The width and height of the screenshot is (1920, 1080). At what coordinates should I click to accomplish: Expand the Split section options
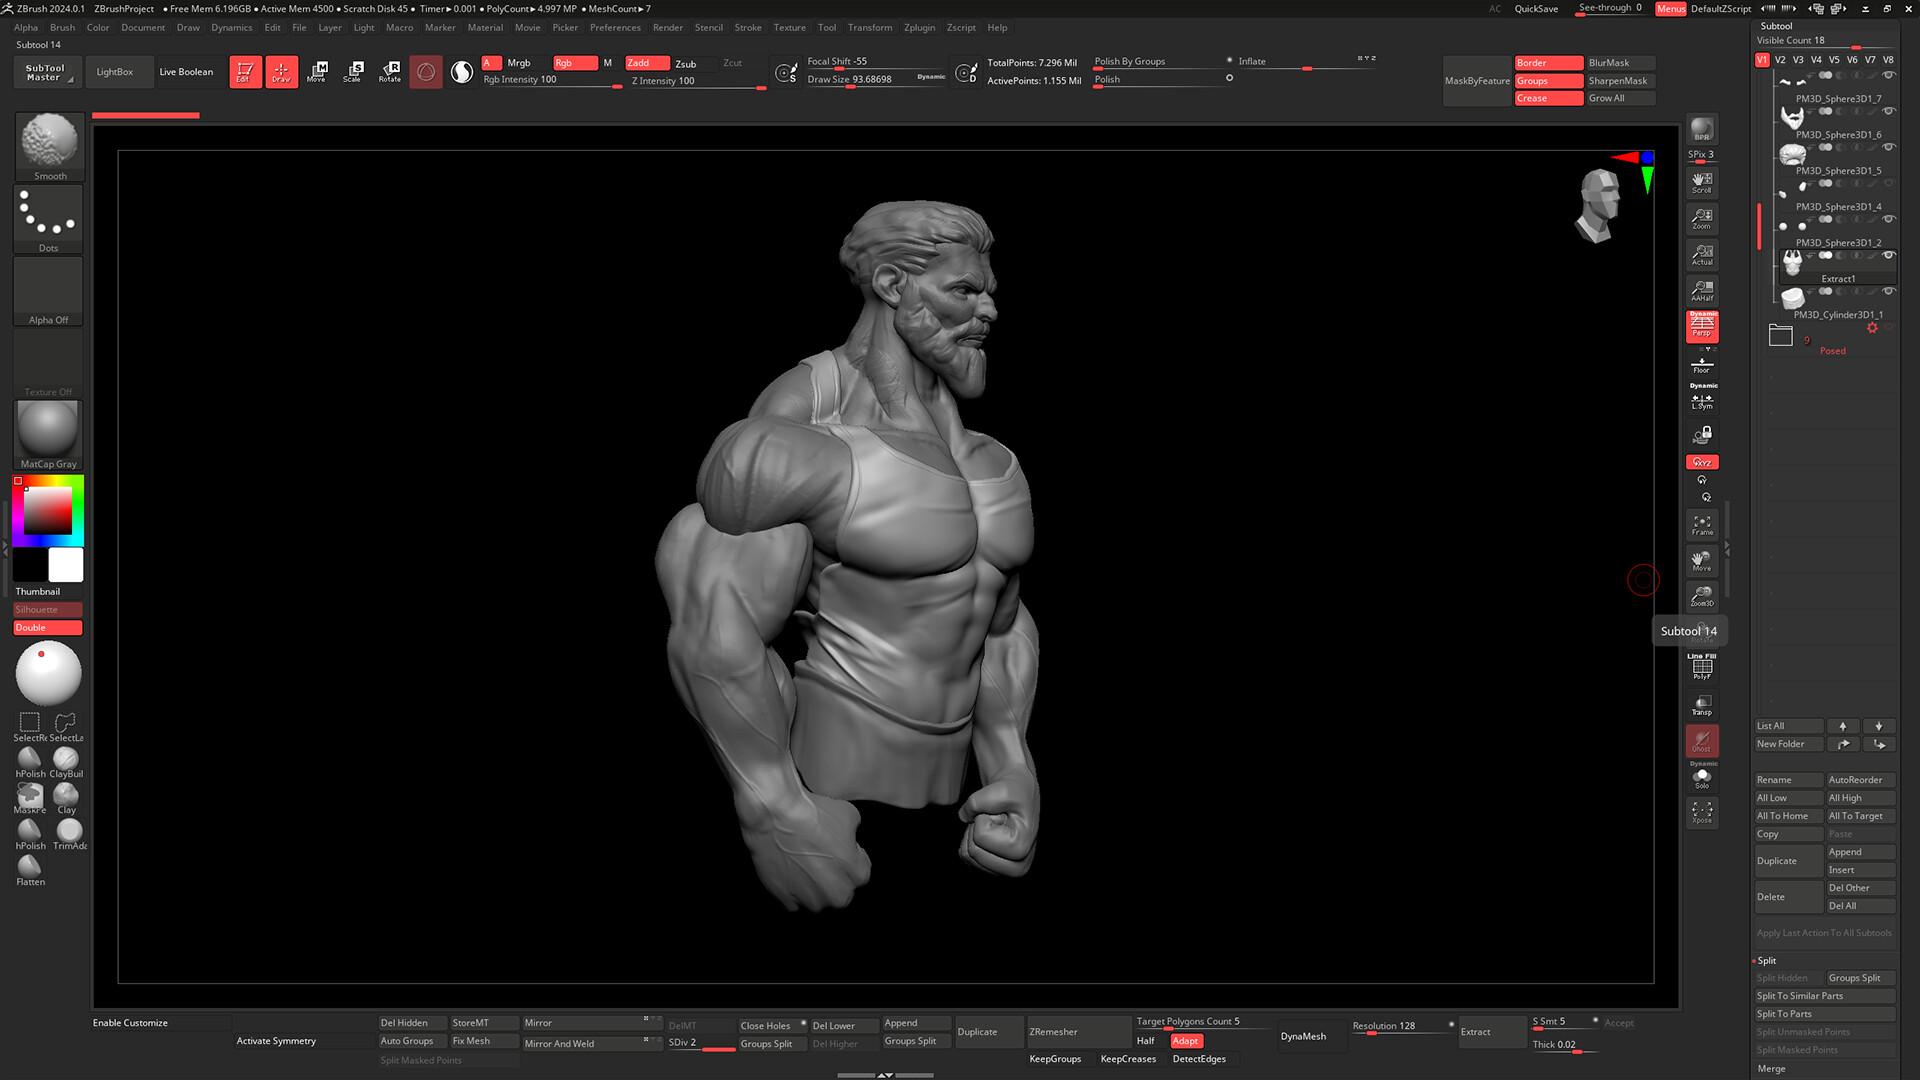[x=1766, y=960]
